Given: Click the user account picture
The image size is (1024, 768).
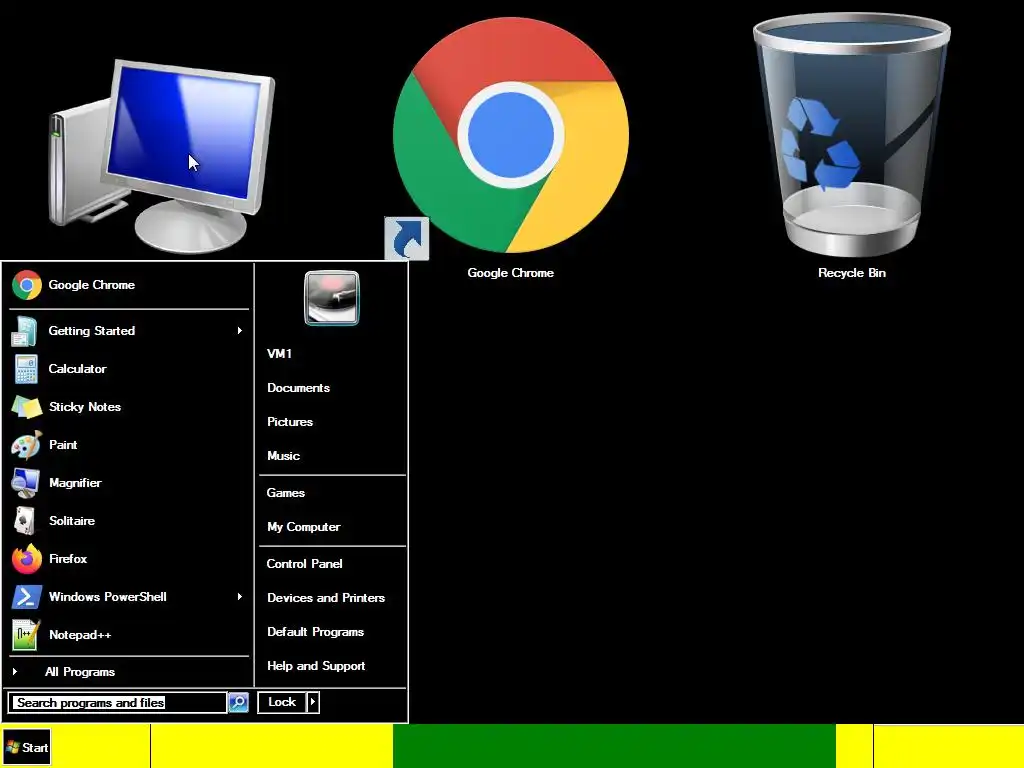Looking at the screenshot, I should pyautogui.click(x=332, y=298).
